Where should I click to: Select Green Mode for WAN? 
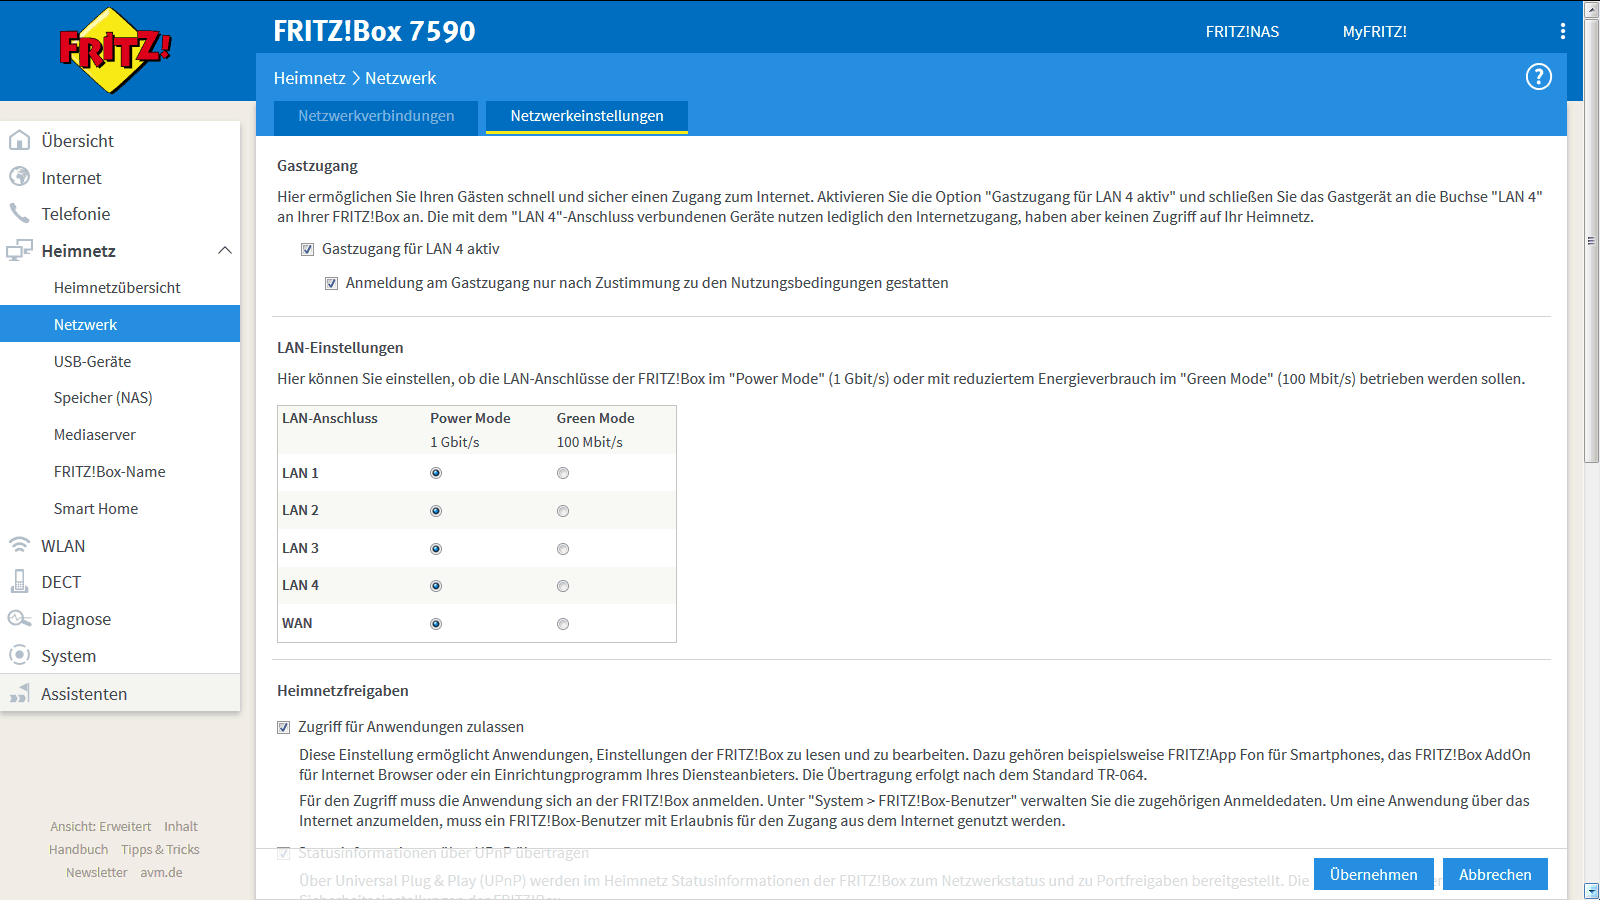click(x=563, y=624)
